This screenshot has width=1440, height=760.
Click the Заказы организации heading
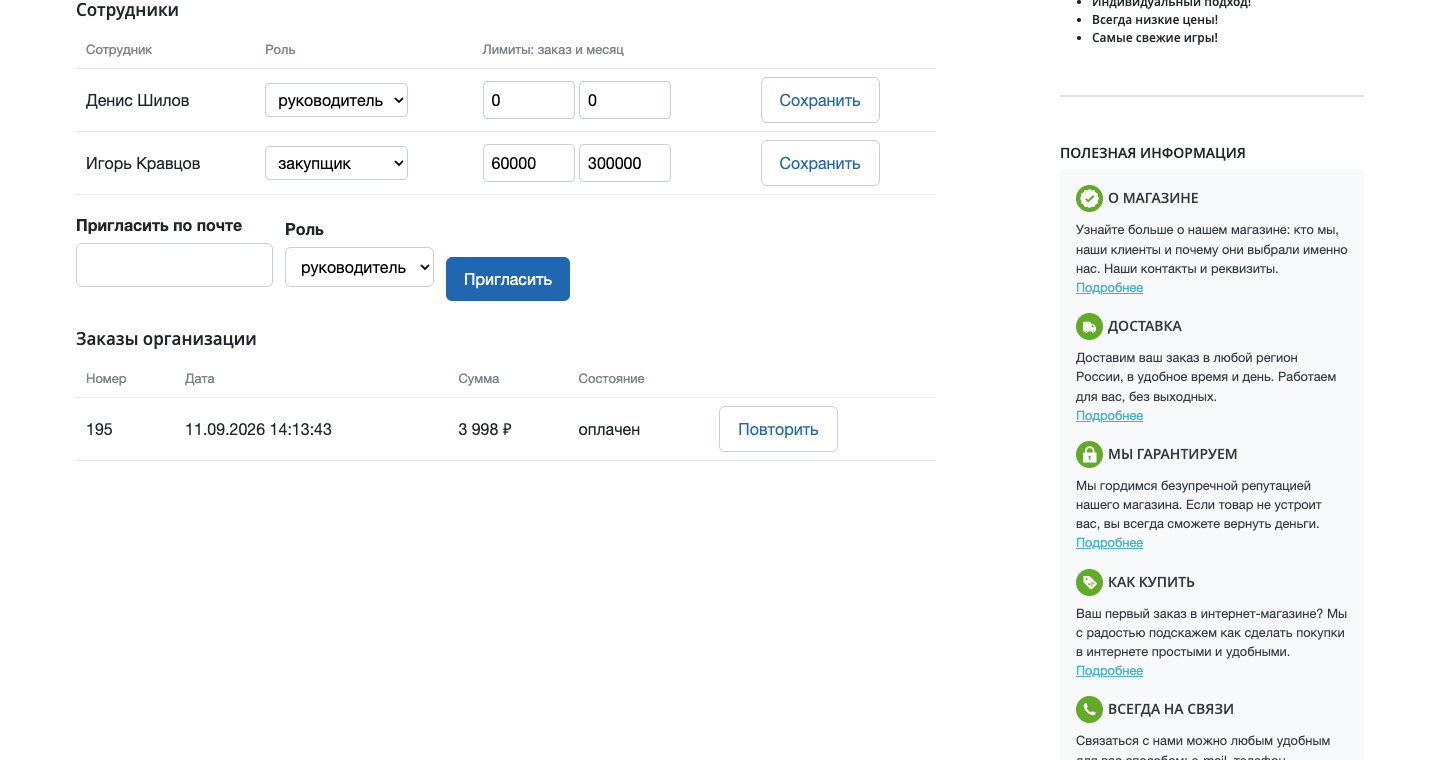pyautogui.click(x=166, y=339)
